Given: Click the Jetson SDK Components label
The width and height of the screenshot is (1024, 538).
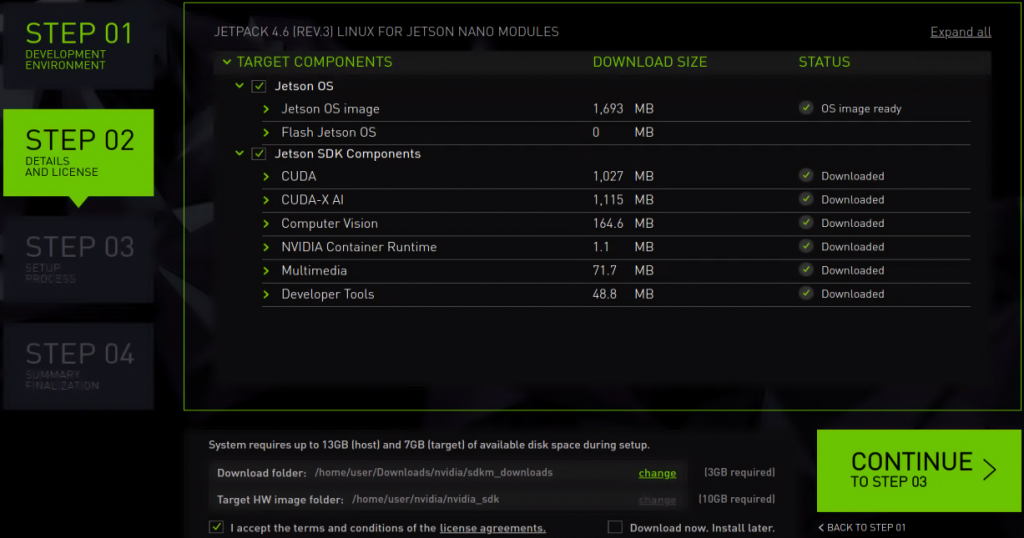Looking at the screenshot, I should coord(347,154).
